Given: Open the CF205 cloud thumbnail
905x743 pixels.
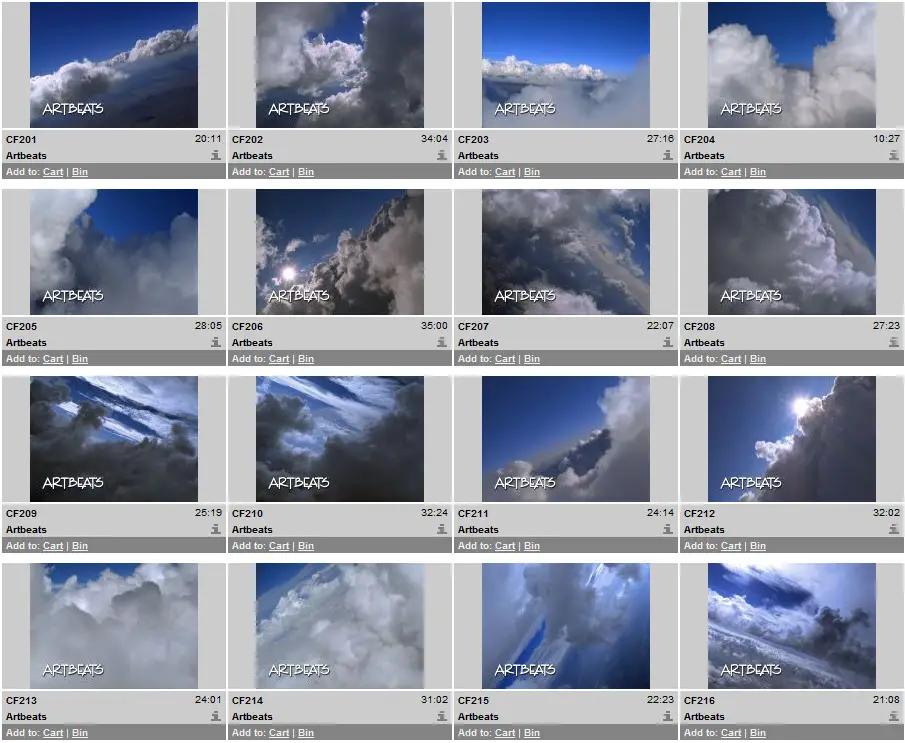Looking at the screenshot, I should point(114,252).
